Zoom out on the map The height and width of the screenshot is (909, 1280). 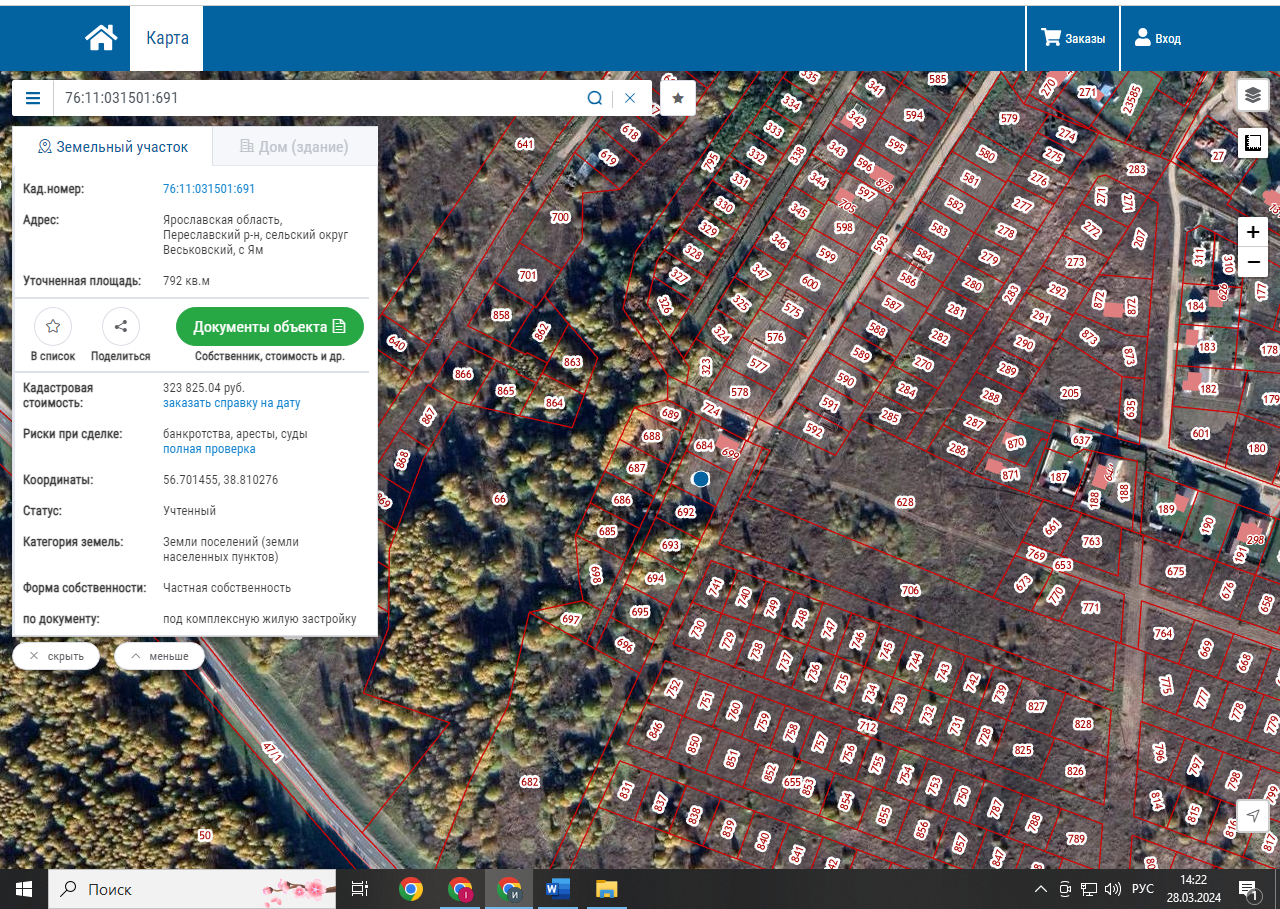1253,263
